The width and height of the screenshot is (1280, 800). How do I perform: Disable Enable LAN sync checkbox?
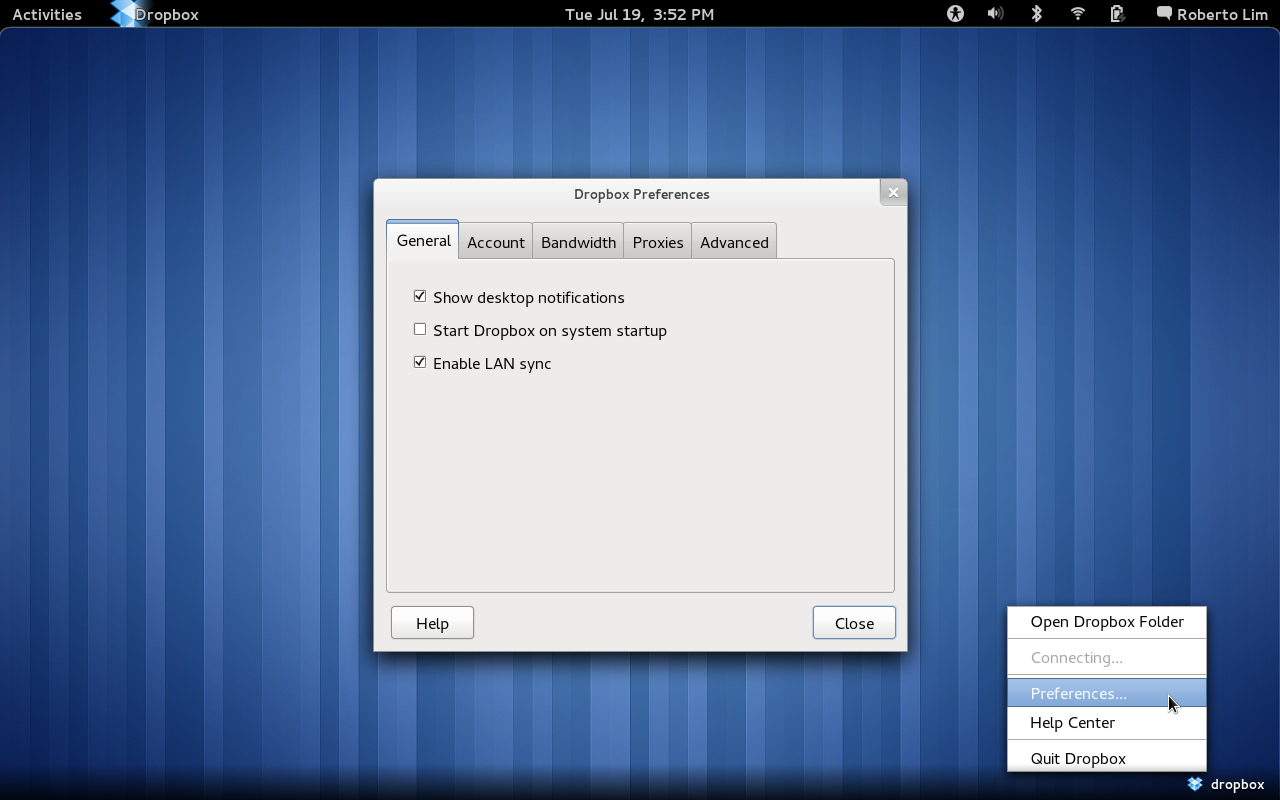(420, 362)
